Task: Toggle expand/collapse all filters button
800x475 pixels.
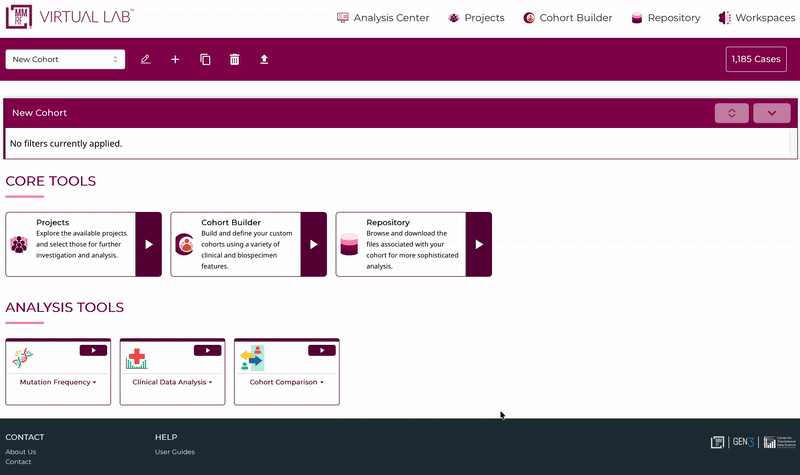Action: coord(731,113)
